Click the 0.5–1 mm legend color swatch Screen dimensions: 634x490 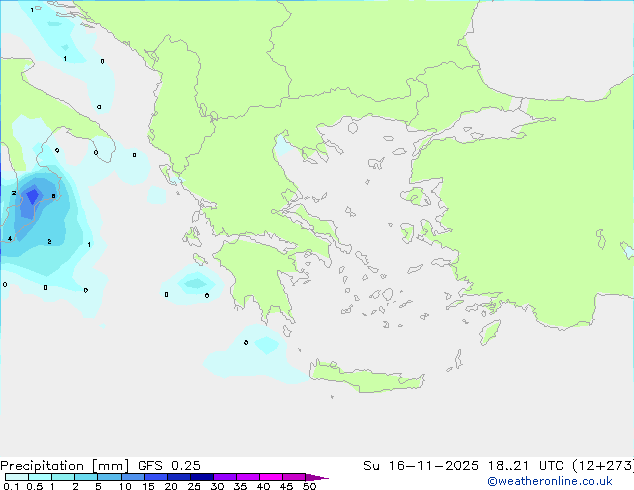click(x=40, y=477)
